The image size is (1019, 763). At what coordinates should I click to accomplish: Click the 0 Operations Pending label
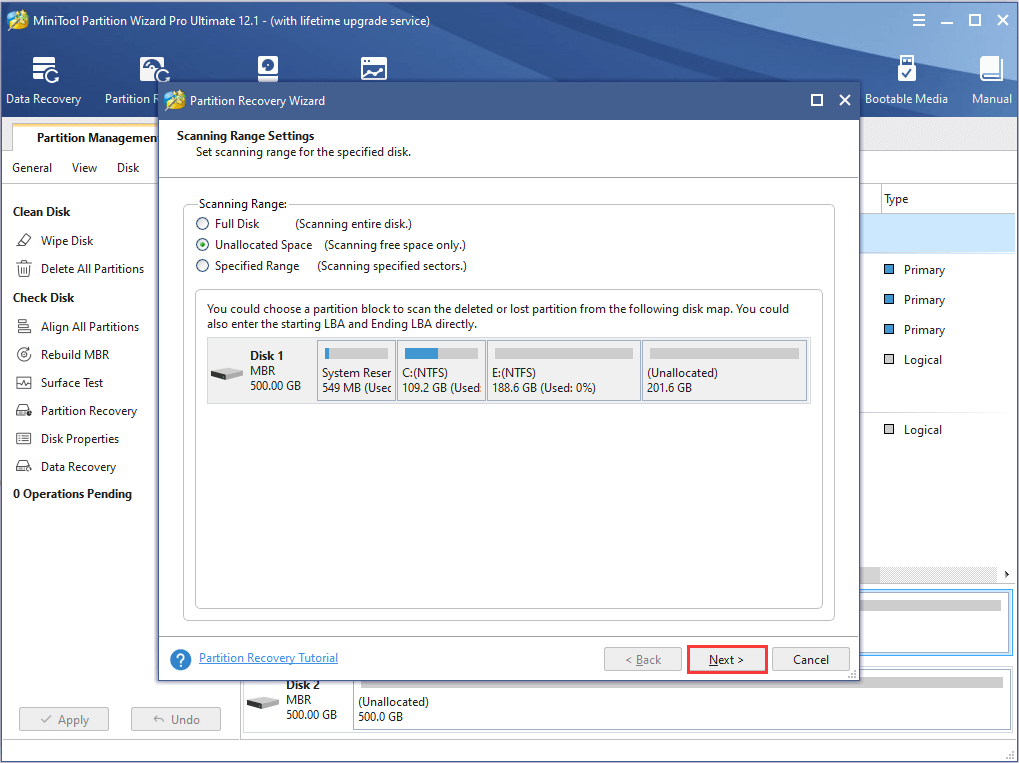point(72,494)
